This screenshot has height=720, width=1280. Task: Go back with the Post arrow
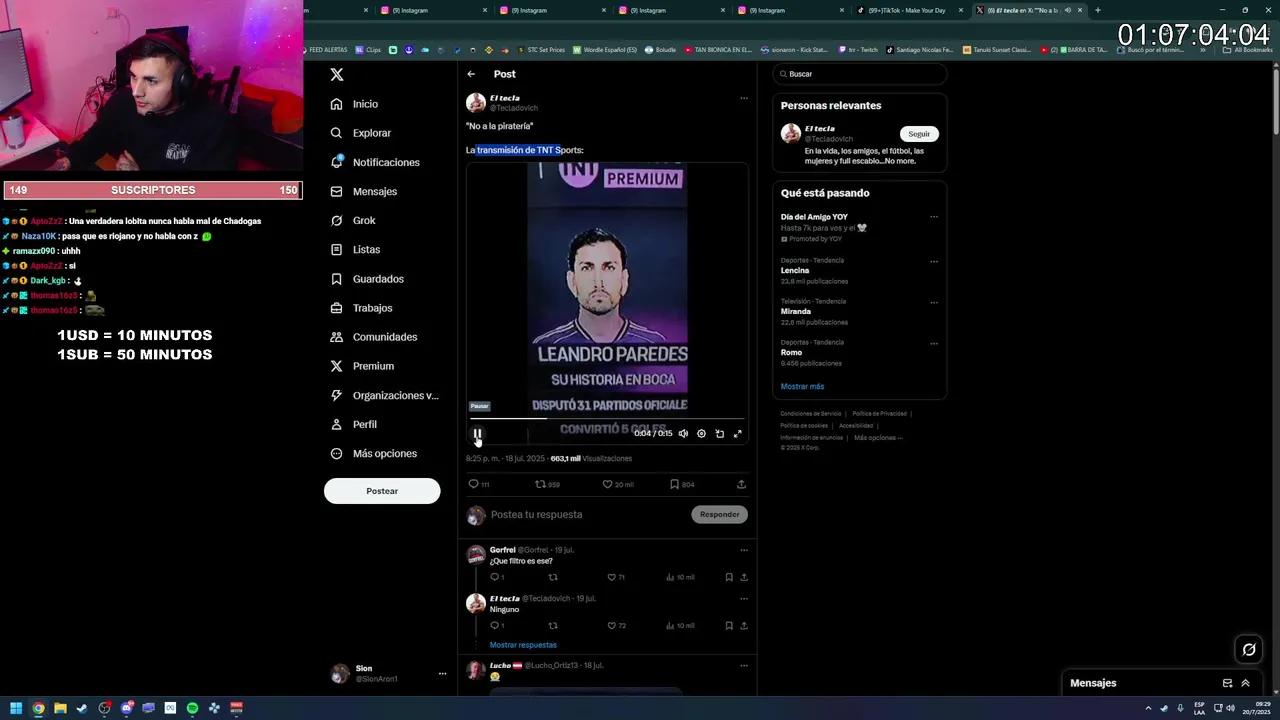point(471,74)
